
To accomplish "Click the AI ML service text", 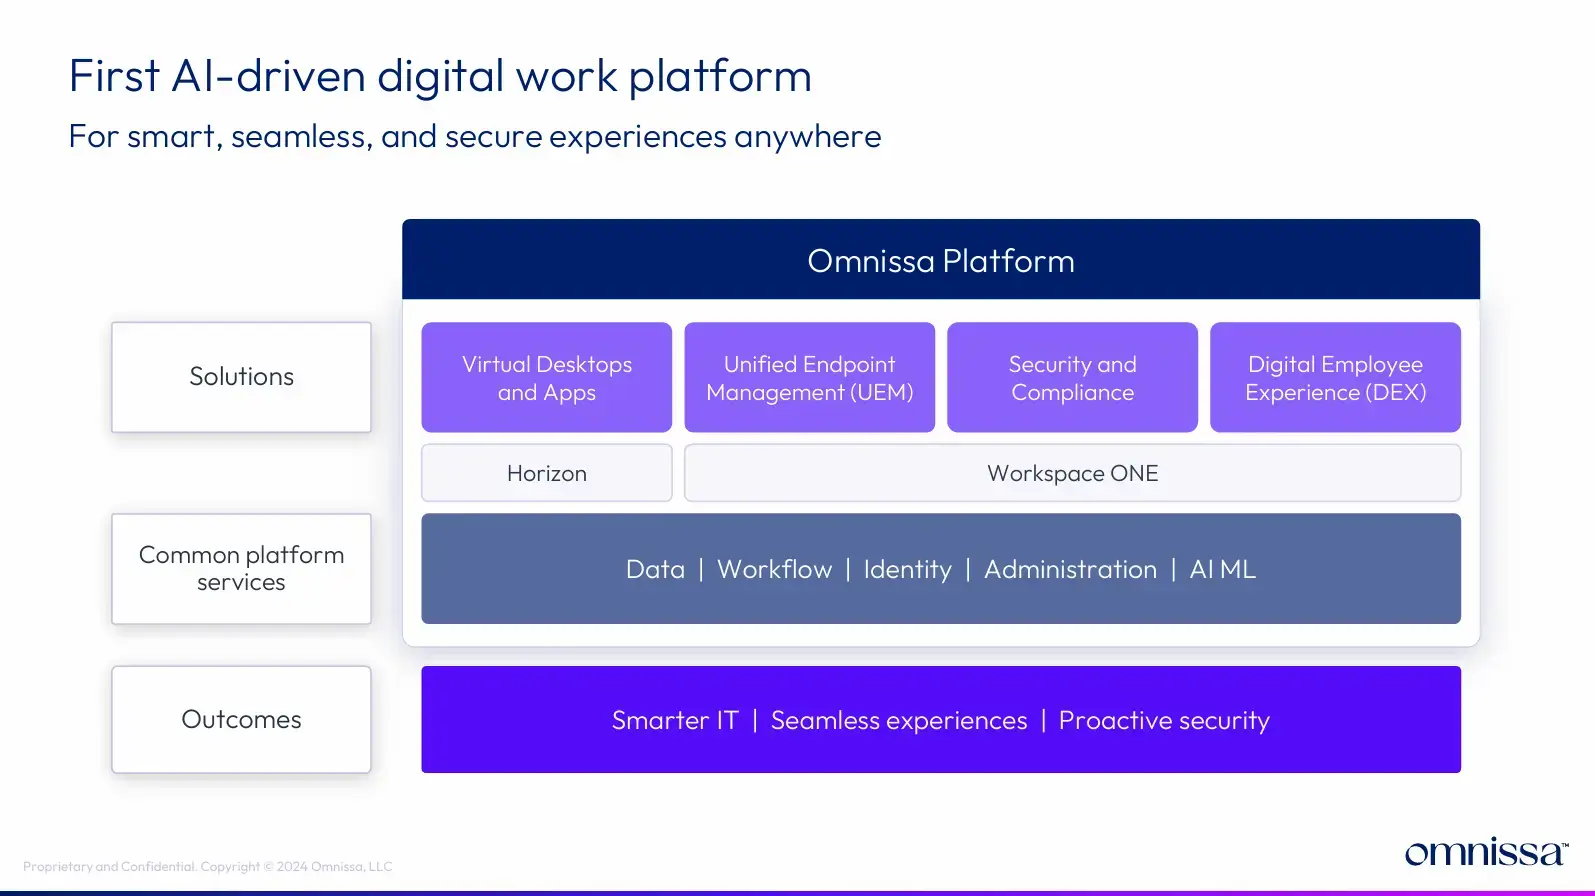I will coord(1222,570).
